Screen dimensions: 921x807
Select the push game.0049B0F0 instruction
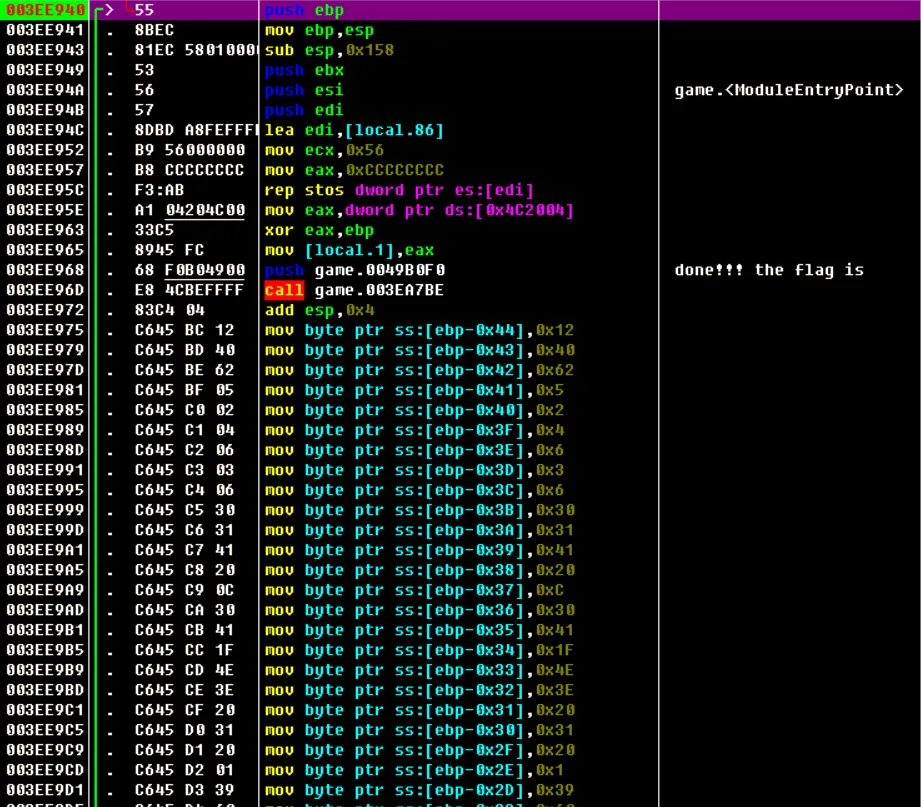354,270
